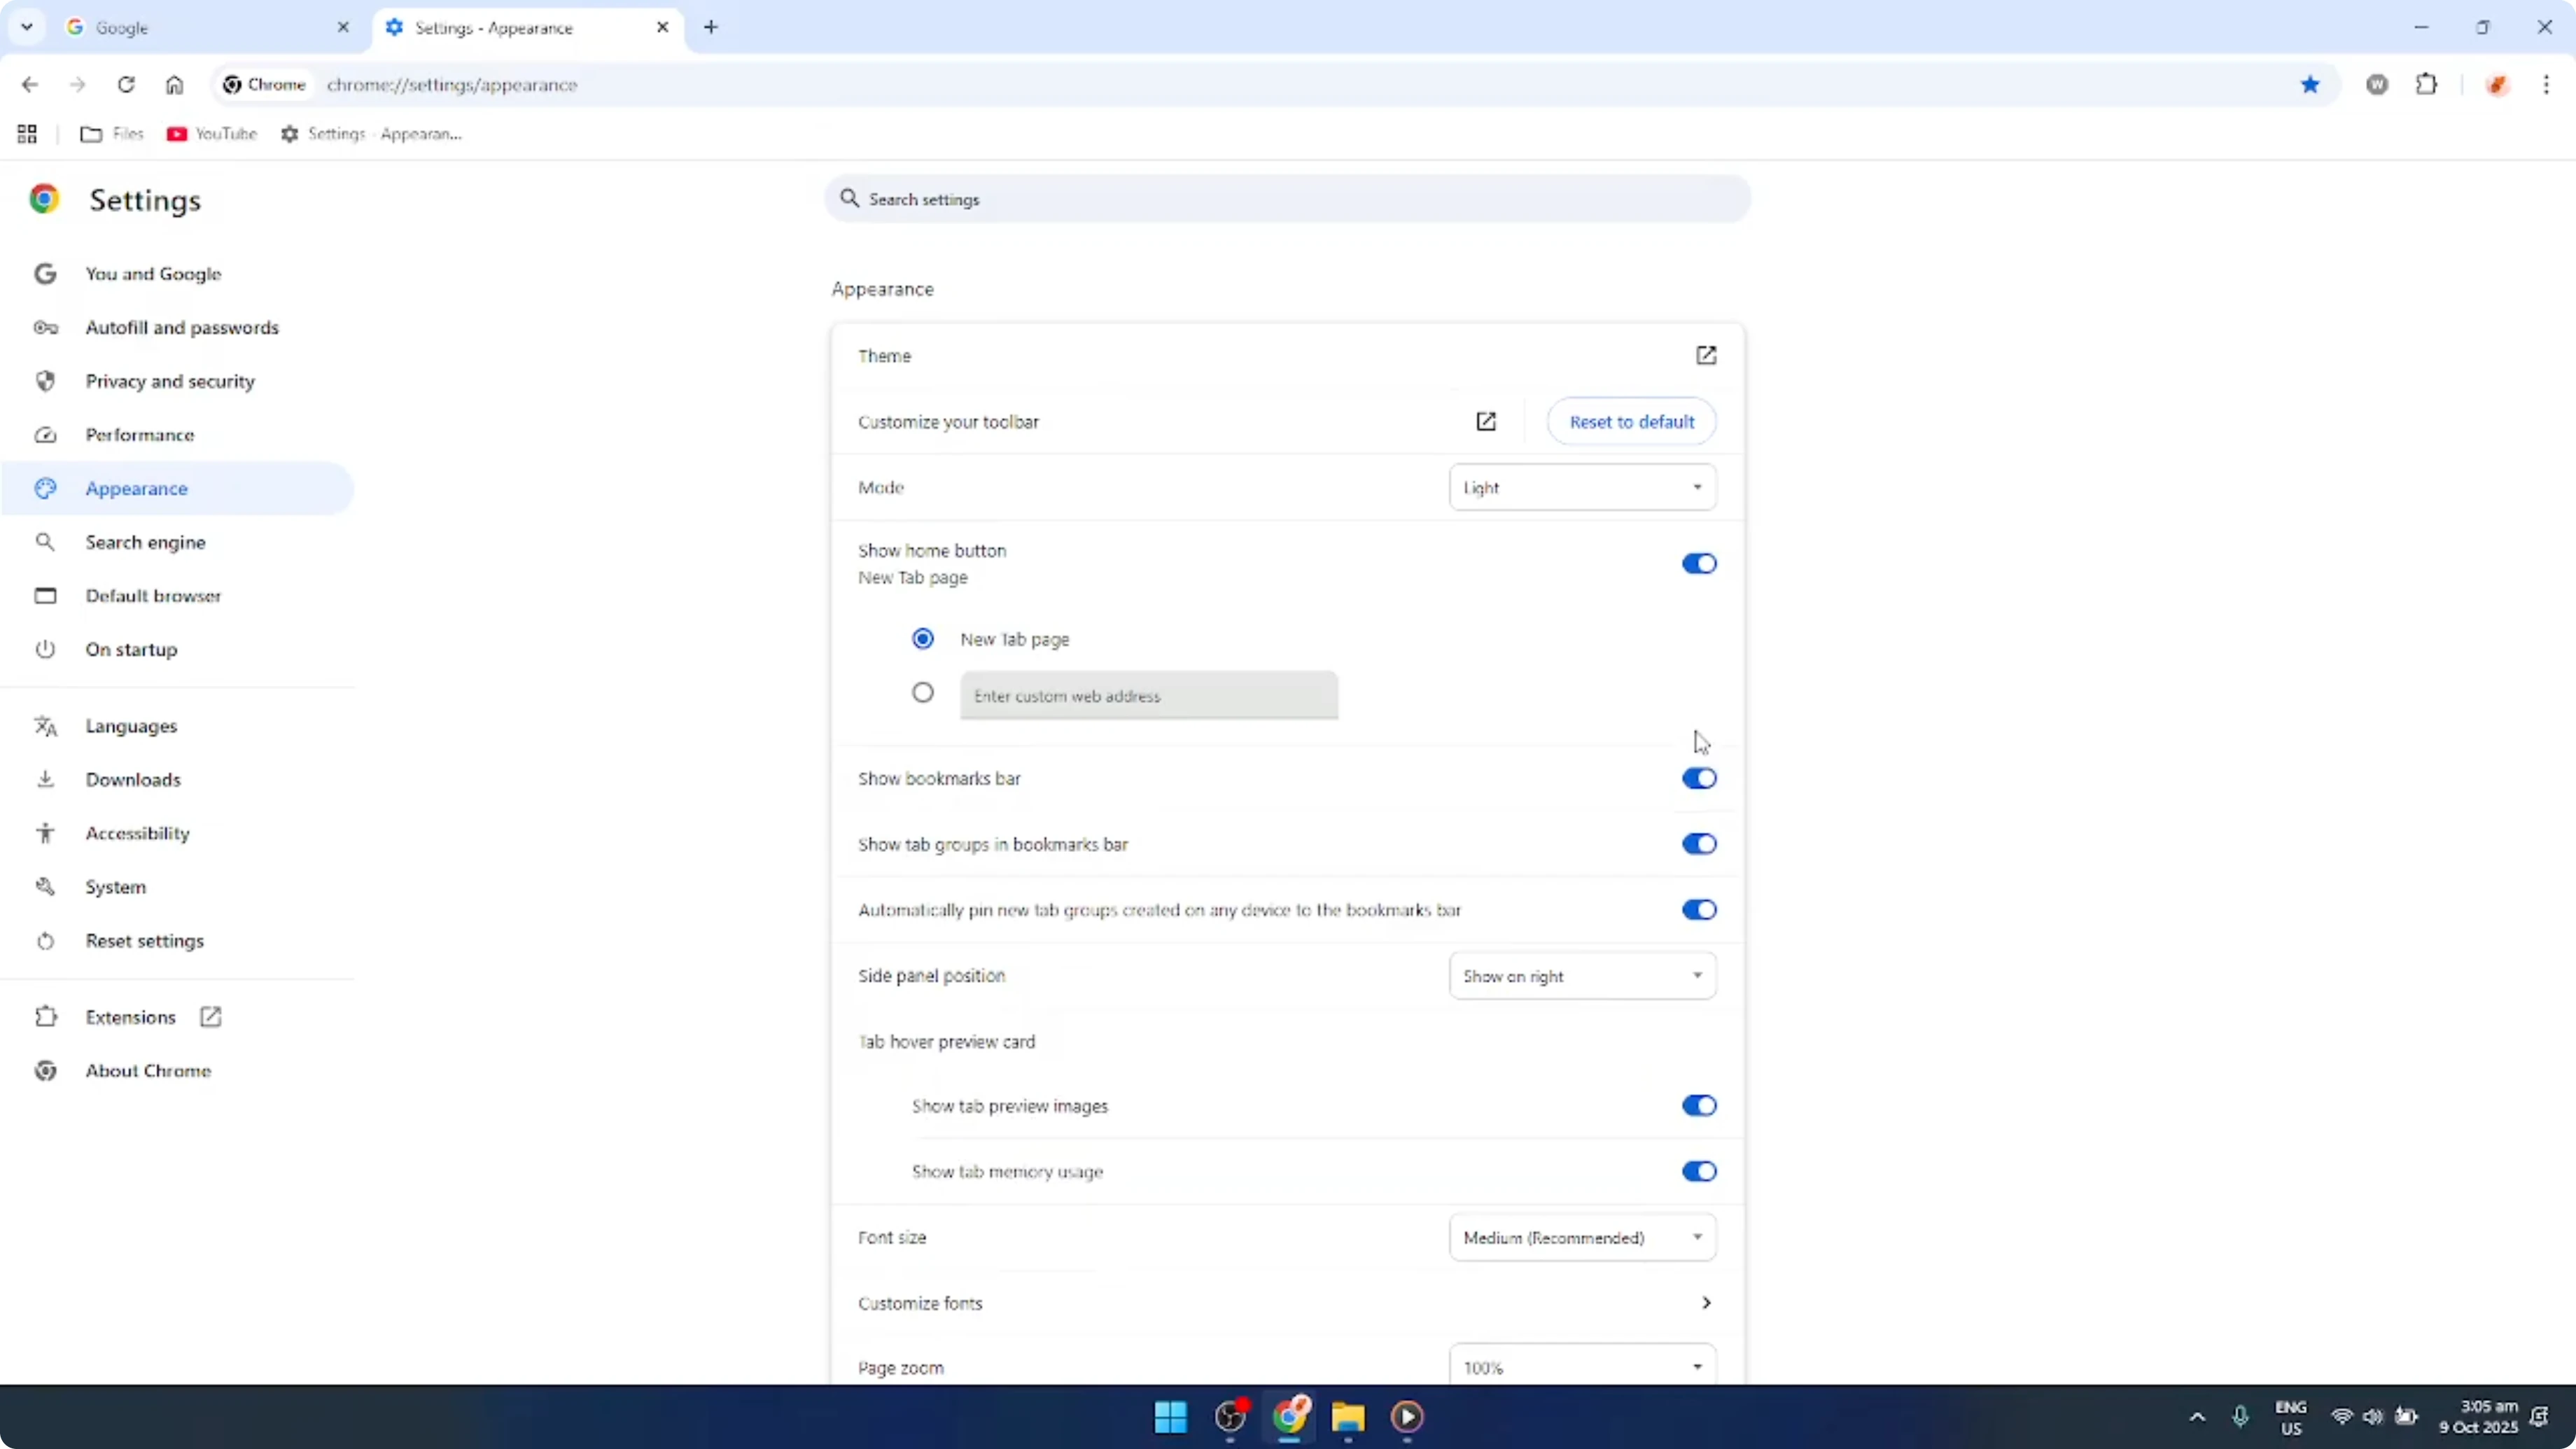Screen dimensions: 2576x1449
Task: Select Appearance in the sidebar
Action: tap(178, 489)
